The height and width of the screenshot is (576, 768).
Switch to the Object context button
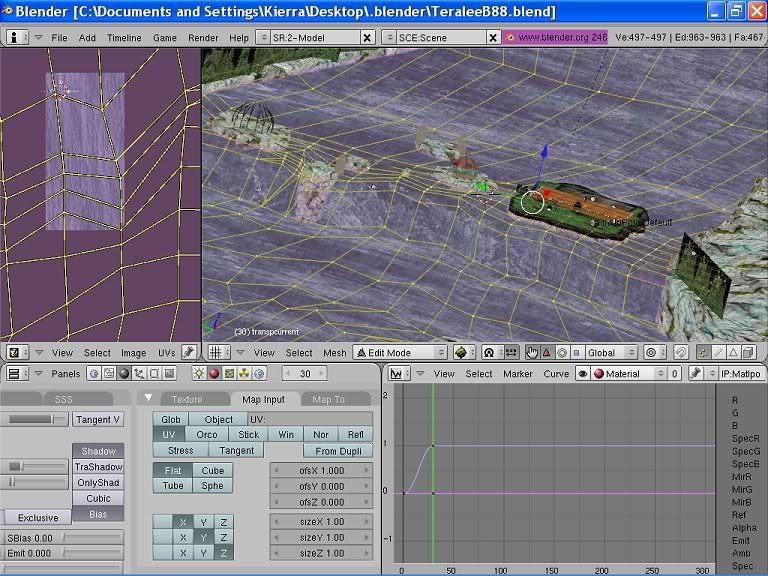pyautogui.click(x=139, y=374)
